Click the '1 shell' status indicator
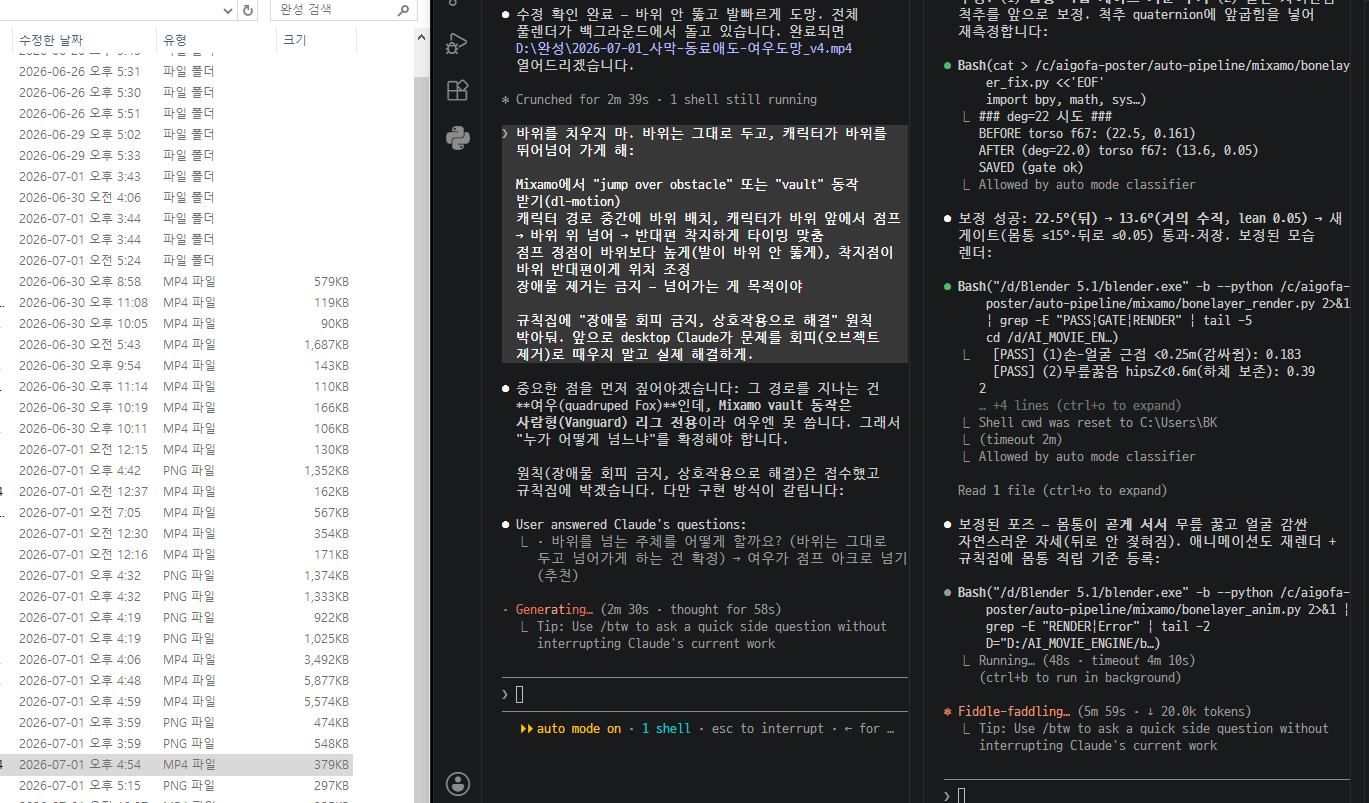 coord(666,728)
